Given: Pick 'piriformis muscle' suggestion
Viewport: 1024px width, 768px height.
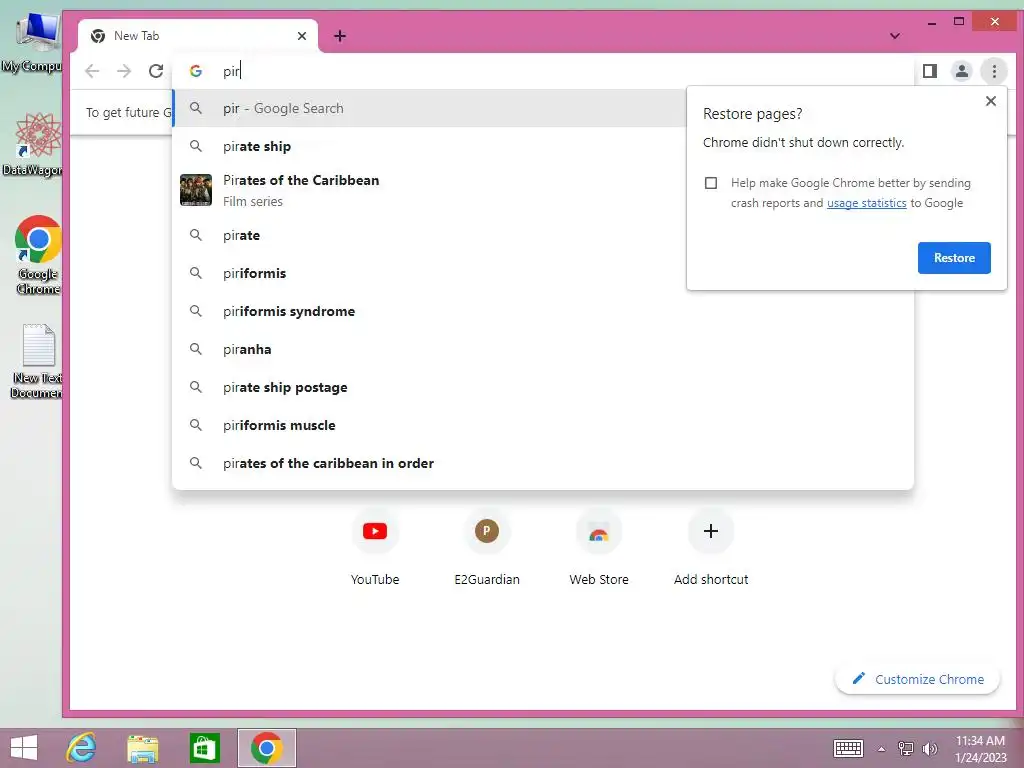Looking at the screenshot, I should click(x=543, y=424).
